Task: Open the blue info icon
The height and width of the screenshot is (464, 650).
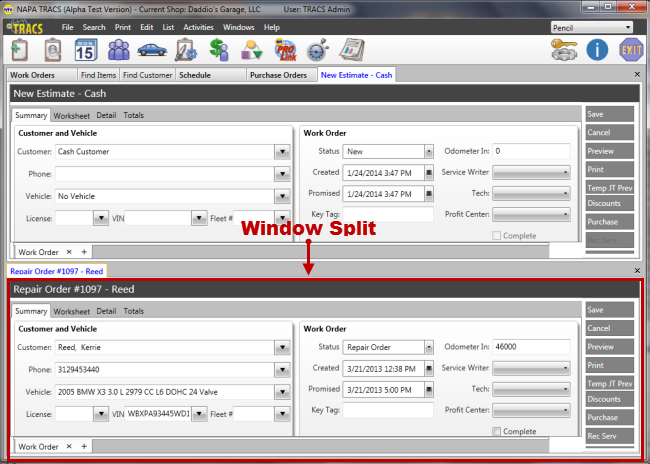Action: (x=597, y=50)
